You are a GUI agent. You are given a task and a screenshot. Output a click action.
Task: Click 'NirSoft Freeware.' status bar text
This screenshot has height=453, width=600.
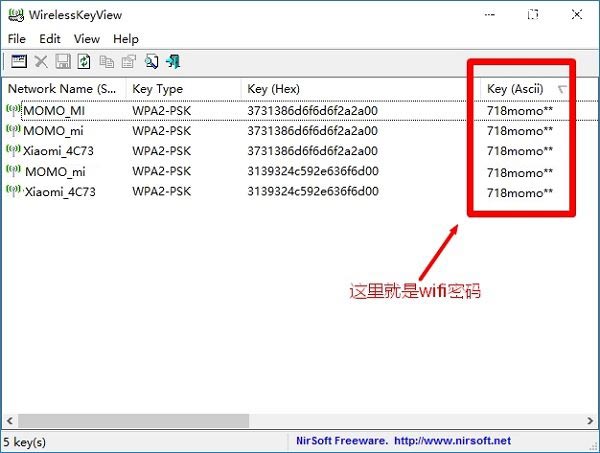[x=342, y=441]
